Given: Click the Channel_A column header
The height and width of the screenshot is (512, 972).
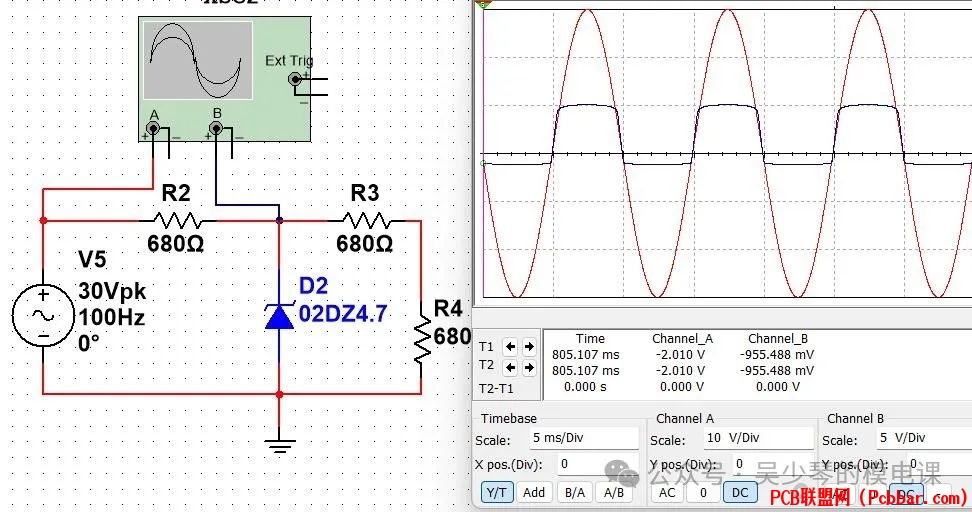Looking at the screenshot, I should [683, 339].
